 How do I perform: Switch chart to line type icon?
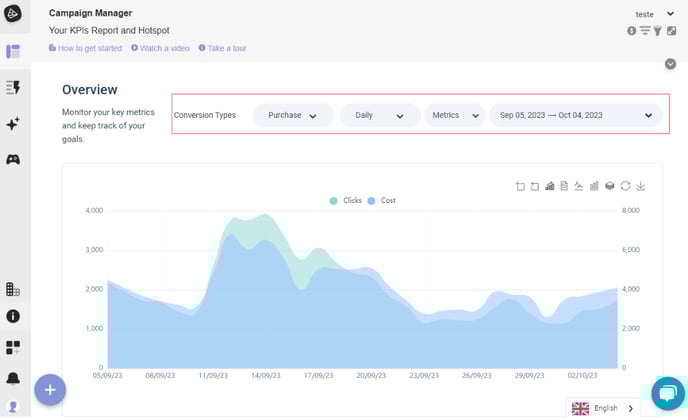[579, 186]
